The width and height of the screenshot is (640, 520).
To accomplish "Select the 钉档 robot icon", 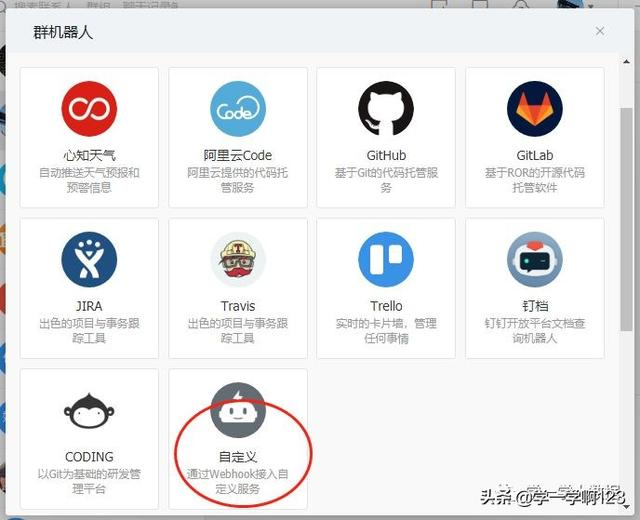I will coord(535,260).
